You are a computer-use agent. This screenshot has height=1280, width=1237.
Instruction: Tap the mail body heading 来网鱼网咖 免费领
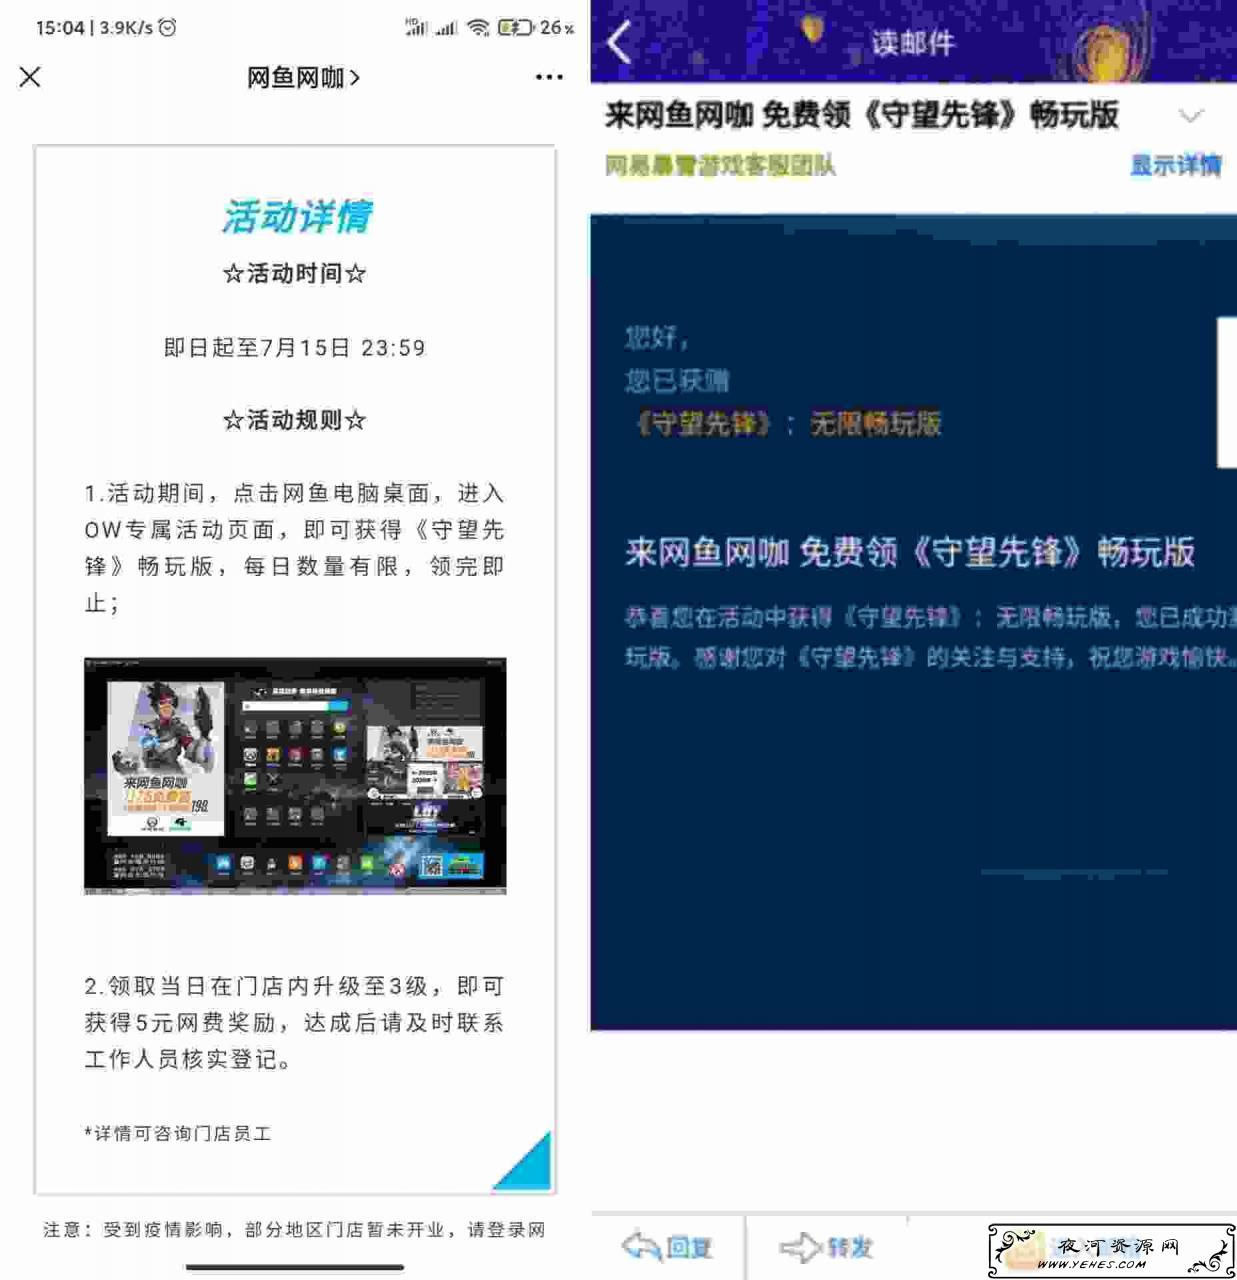click(910, 551)
